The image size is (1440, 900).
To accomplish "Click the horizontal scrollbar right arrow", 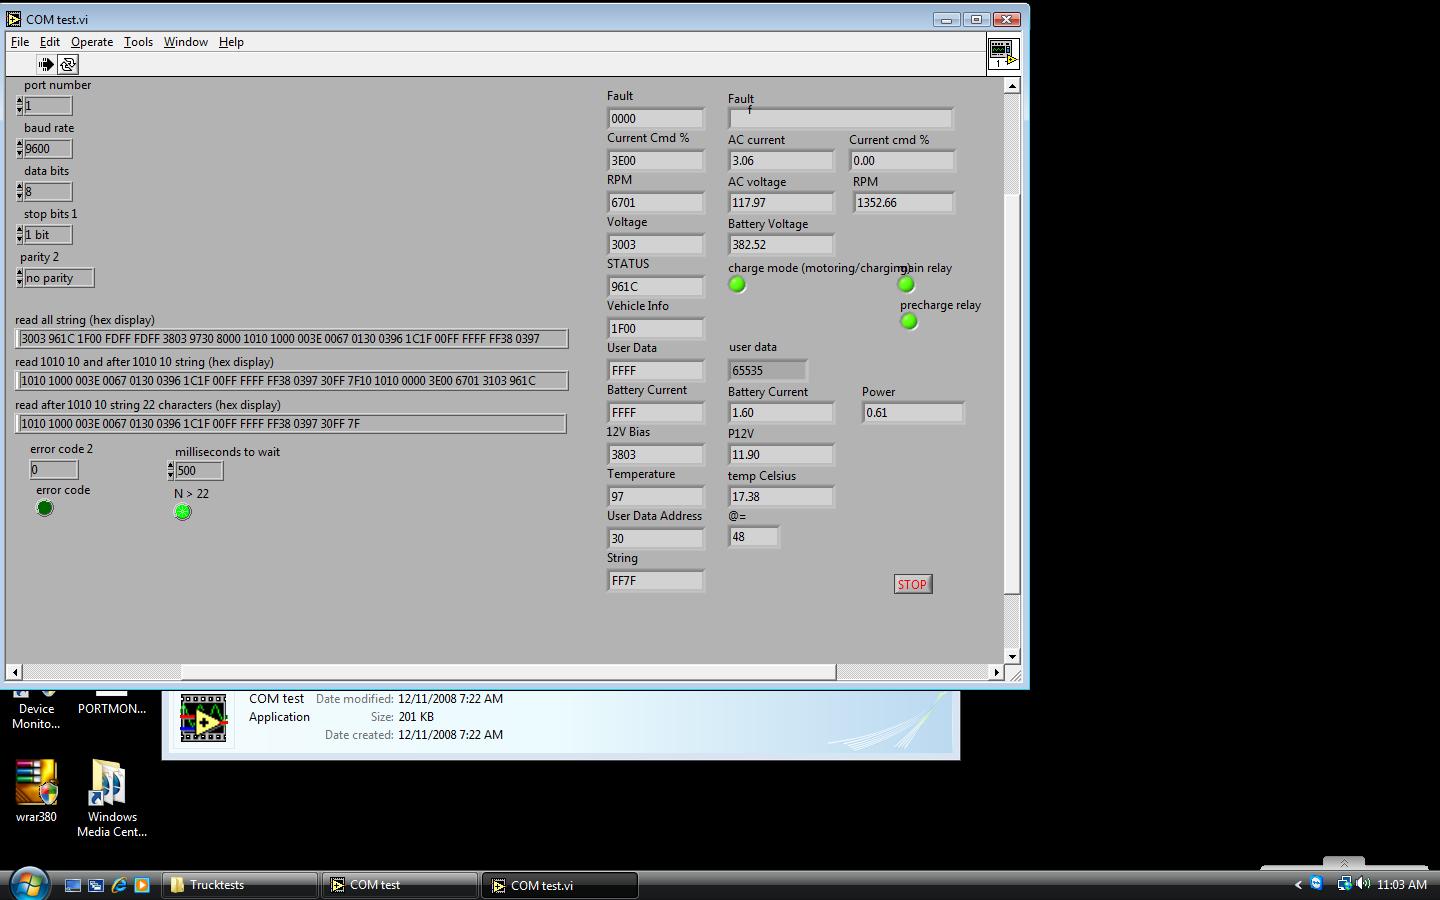I will pyautogui.click(x=996, y=673).
